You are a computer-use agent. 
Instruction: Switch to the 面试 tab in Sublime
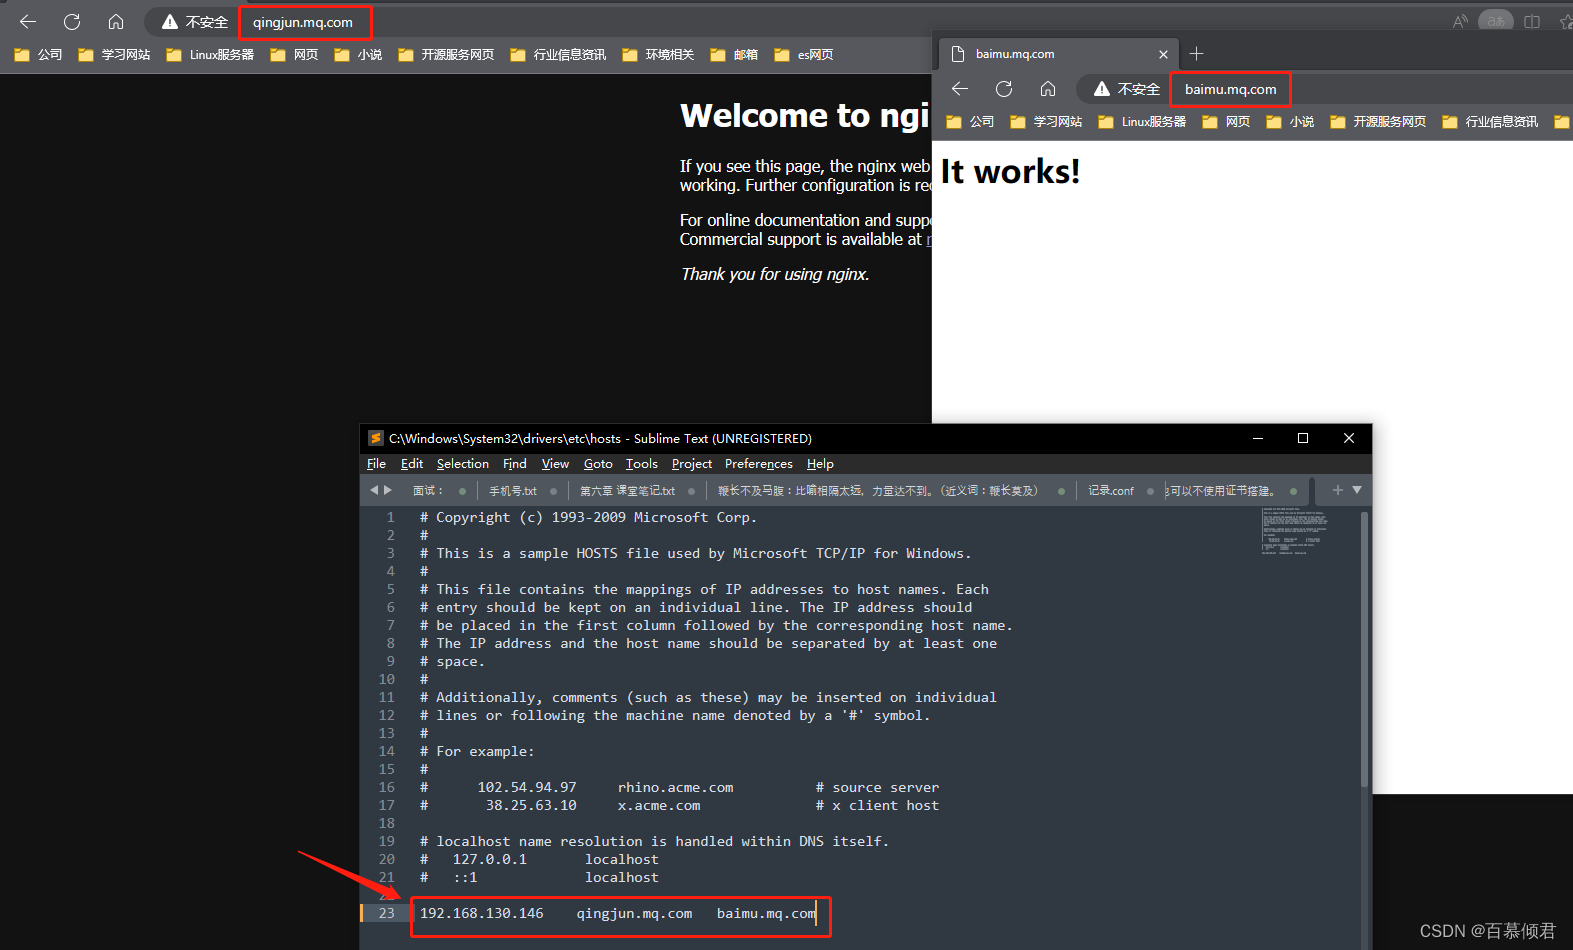[427, 491]
